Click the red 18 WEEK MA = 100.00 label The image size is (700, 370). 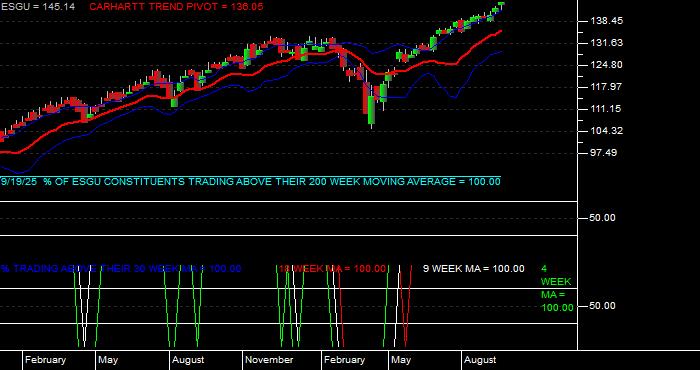tap(333, 269)
